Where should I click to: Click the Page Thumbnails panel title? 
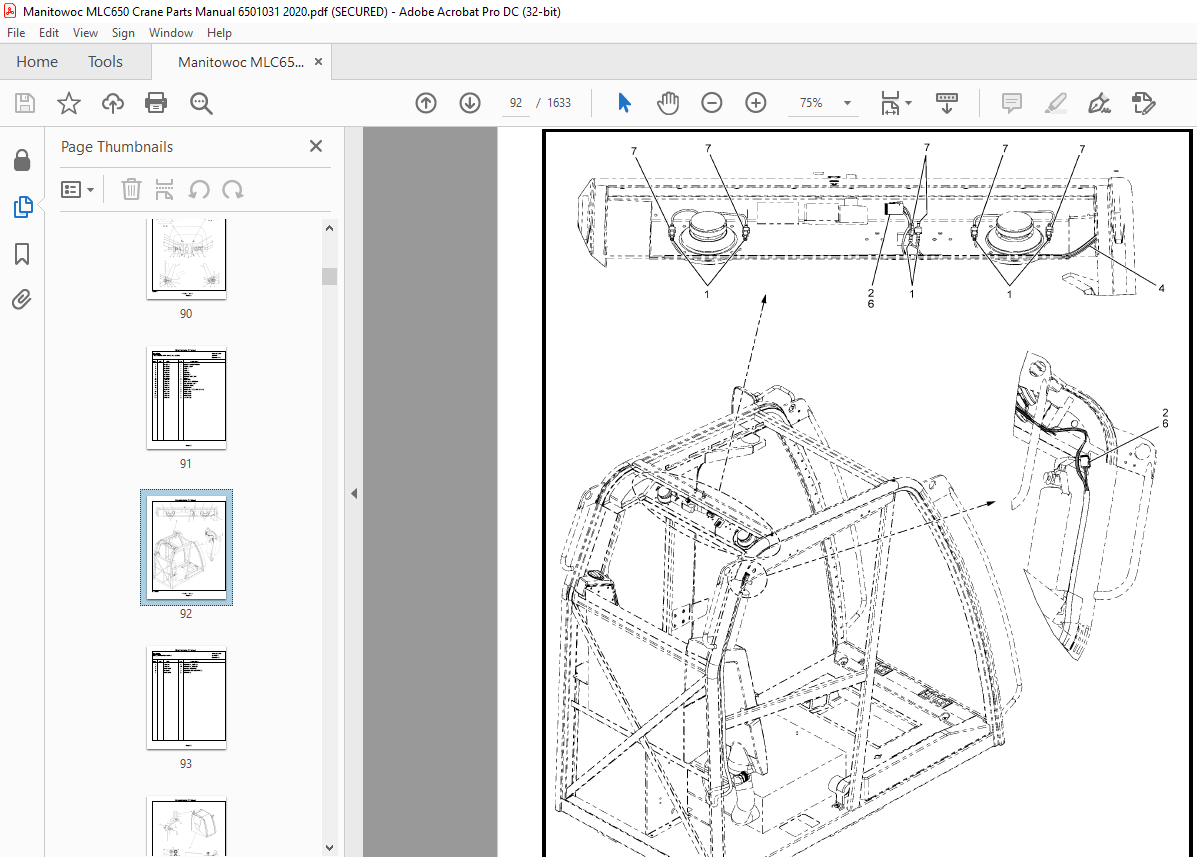tap(117, 147)
